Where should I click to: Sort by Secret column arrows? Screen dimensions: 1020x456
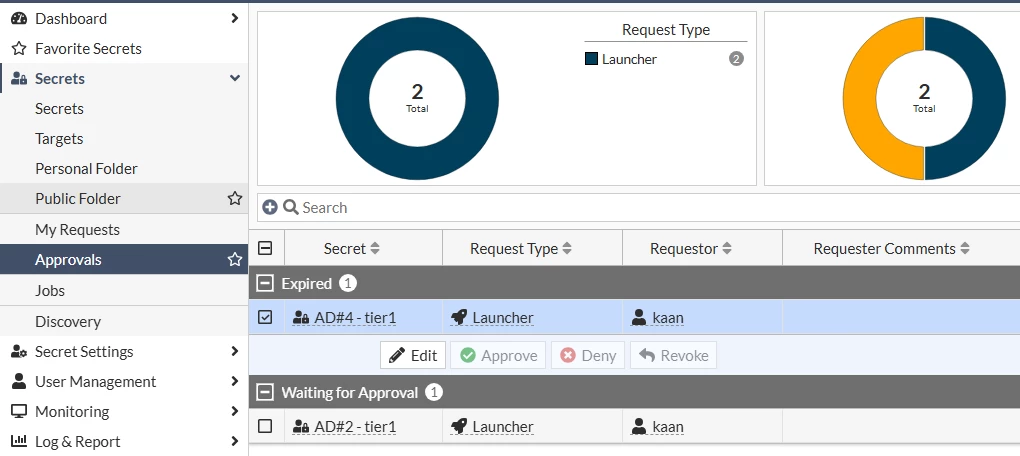375,248
